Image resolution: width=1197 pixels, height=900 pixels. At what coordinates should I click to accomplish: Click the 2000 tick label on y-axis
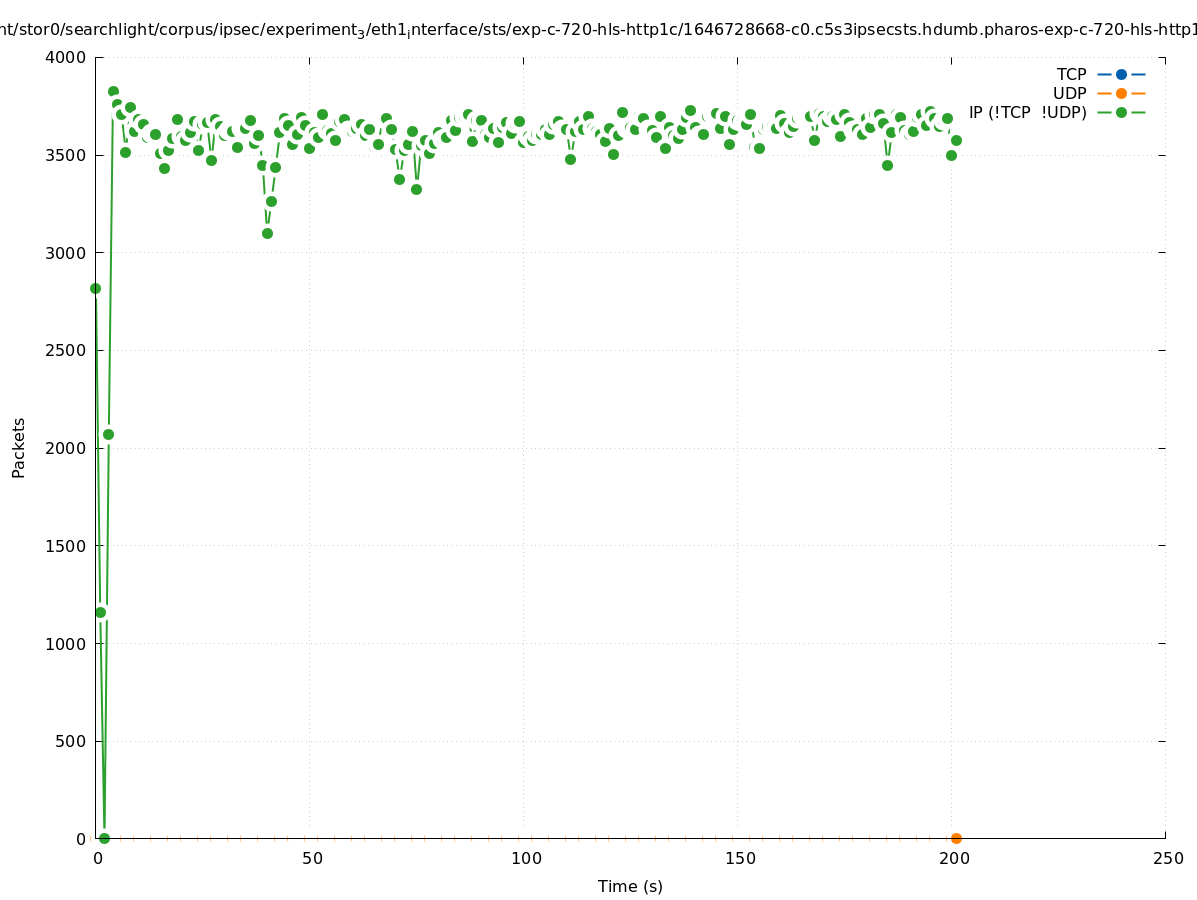[66, 448]
